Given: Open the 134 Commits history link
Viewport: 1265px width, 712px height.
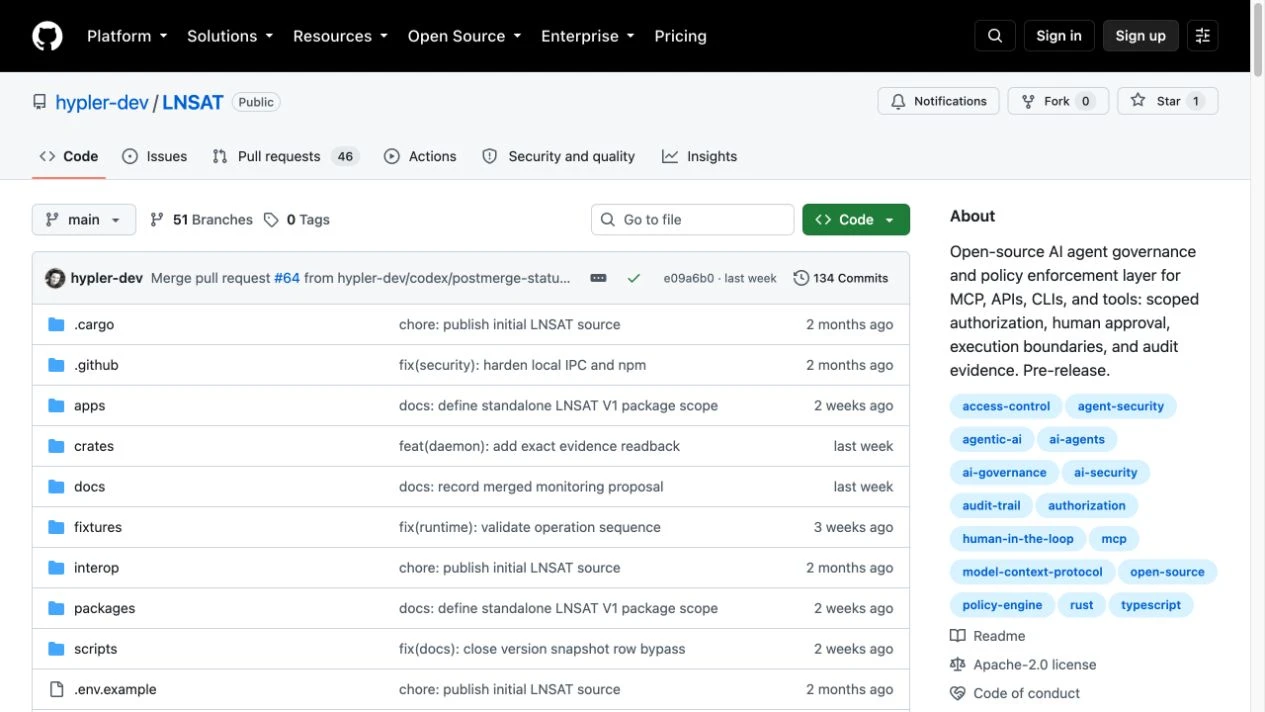Looking at the screenshot, I should point(841,278).
